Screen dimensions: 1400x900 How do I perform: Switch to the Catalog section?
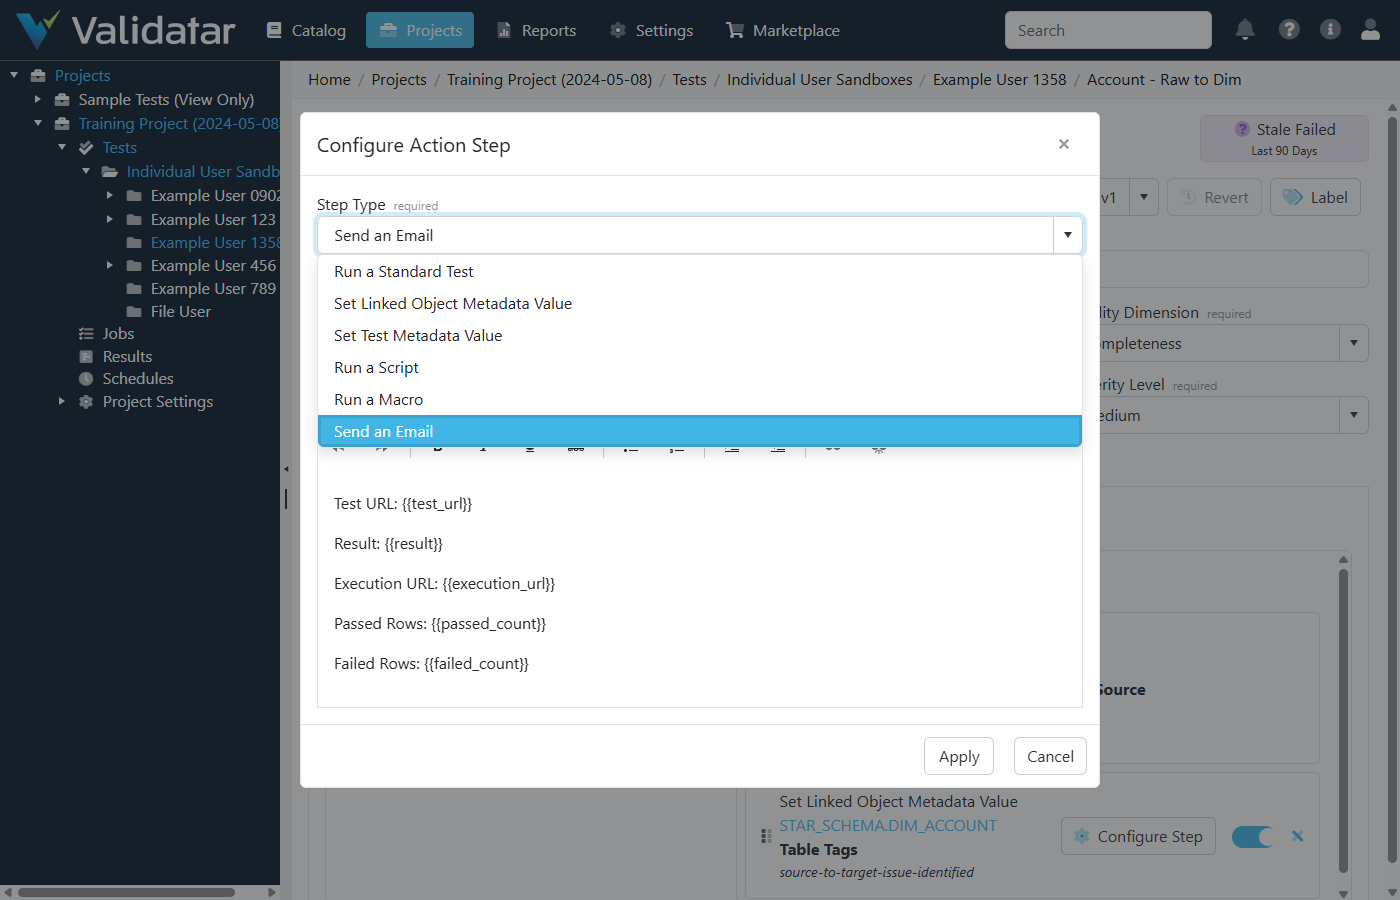coord(305,30)
